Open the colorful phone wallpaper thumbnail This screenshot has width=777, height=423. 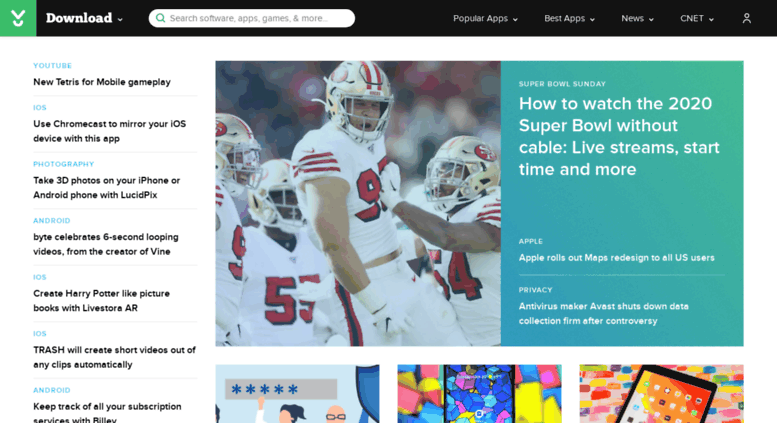coord(479,394)
